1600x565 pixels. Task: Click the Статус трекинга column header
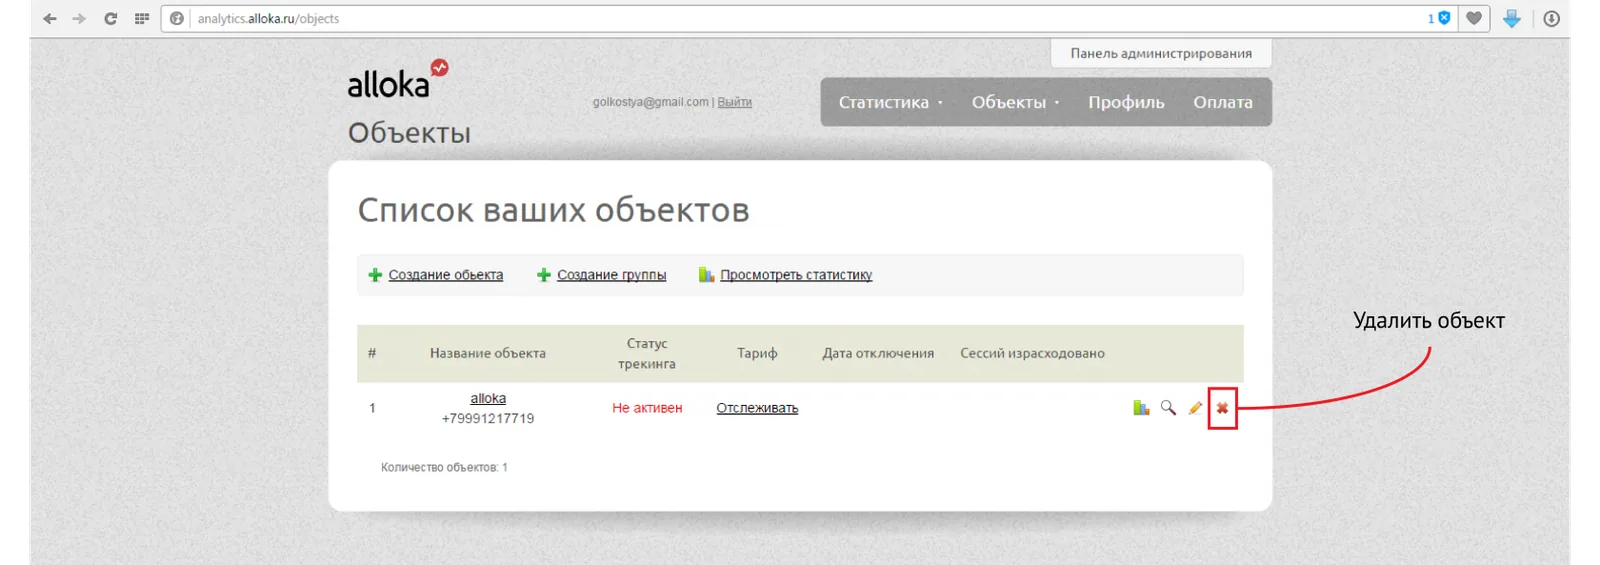(647, 353)
